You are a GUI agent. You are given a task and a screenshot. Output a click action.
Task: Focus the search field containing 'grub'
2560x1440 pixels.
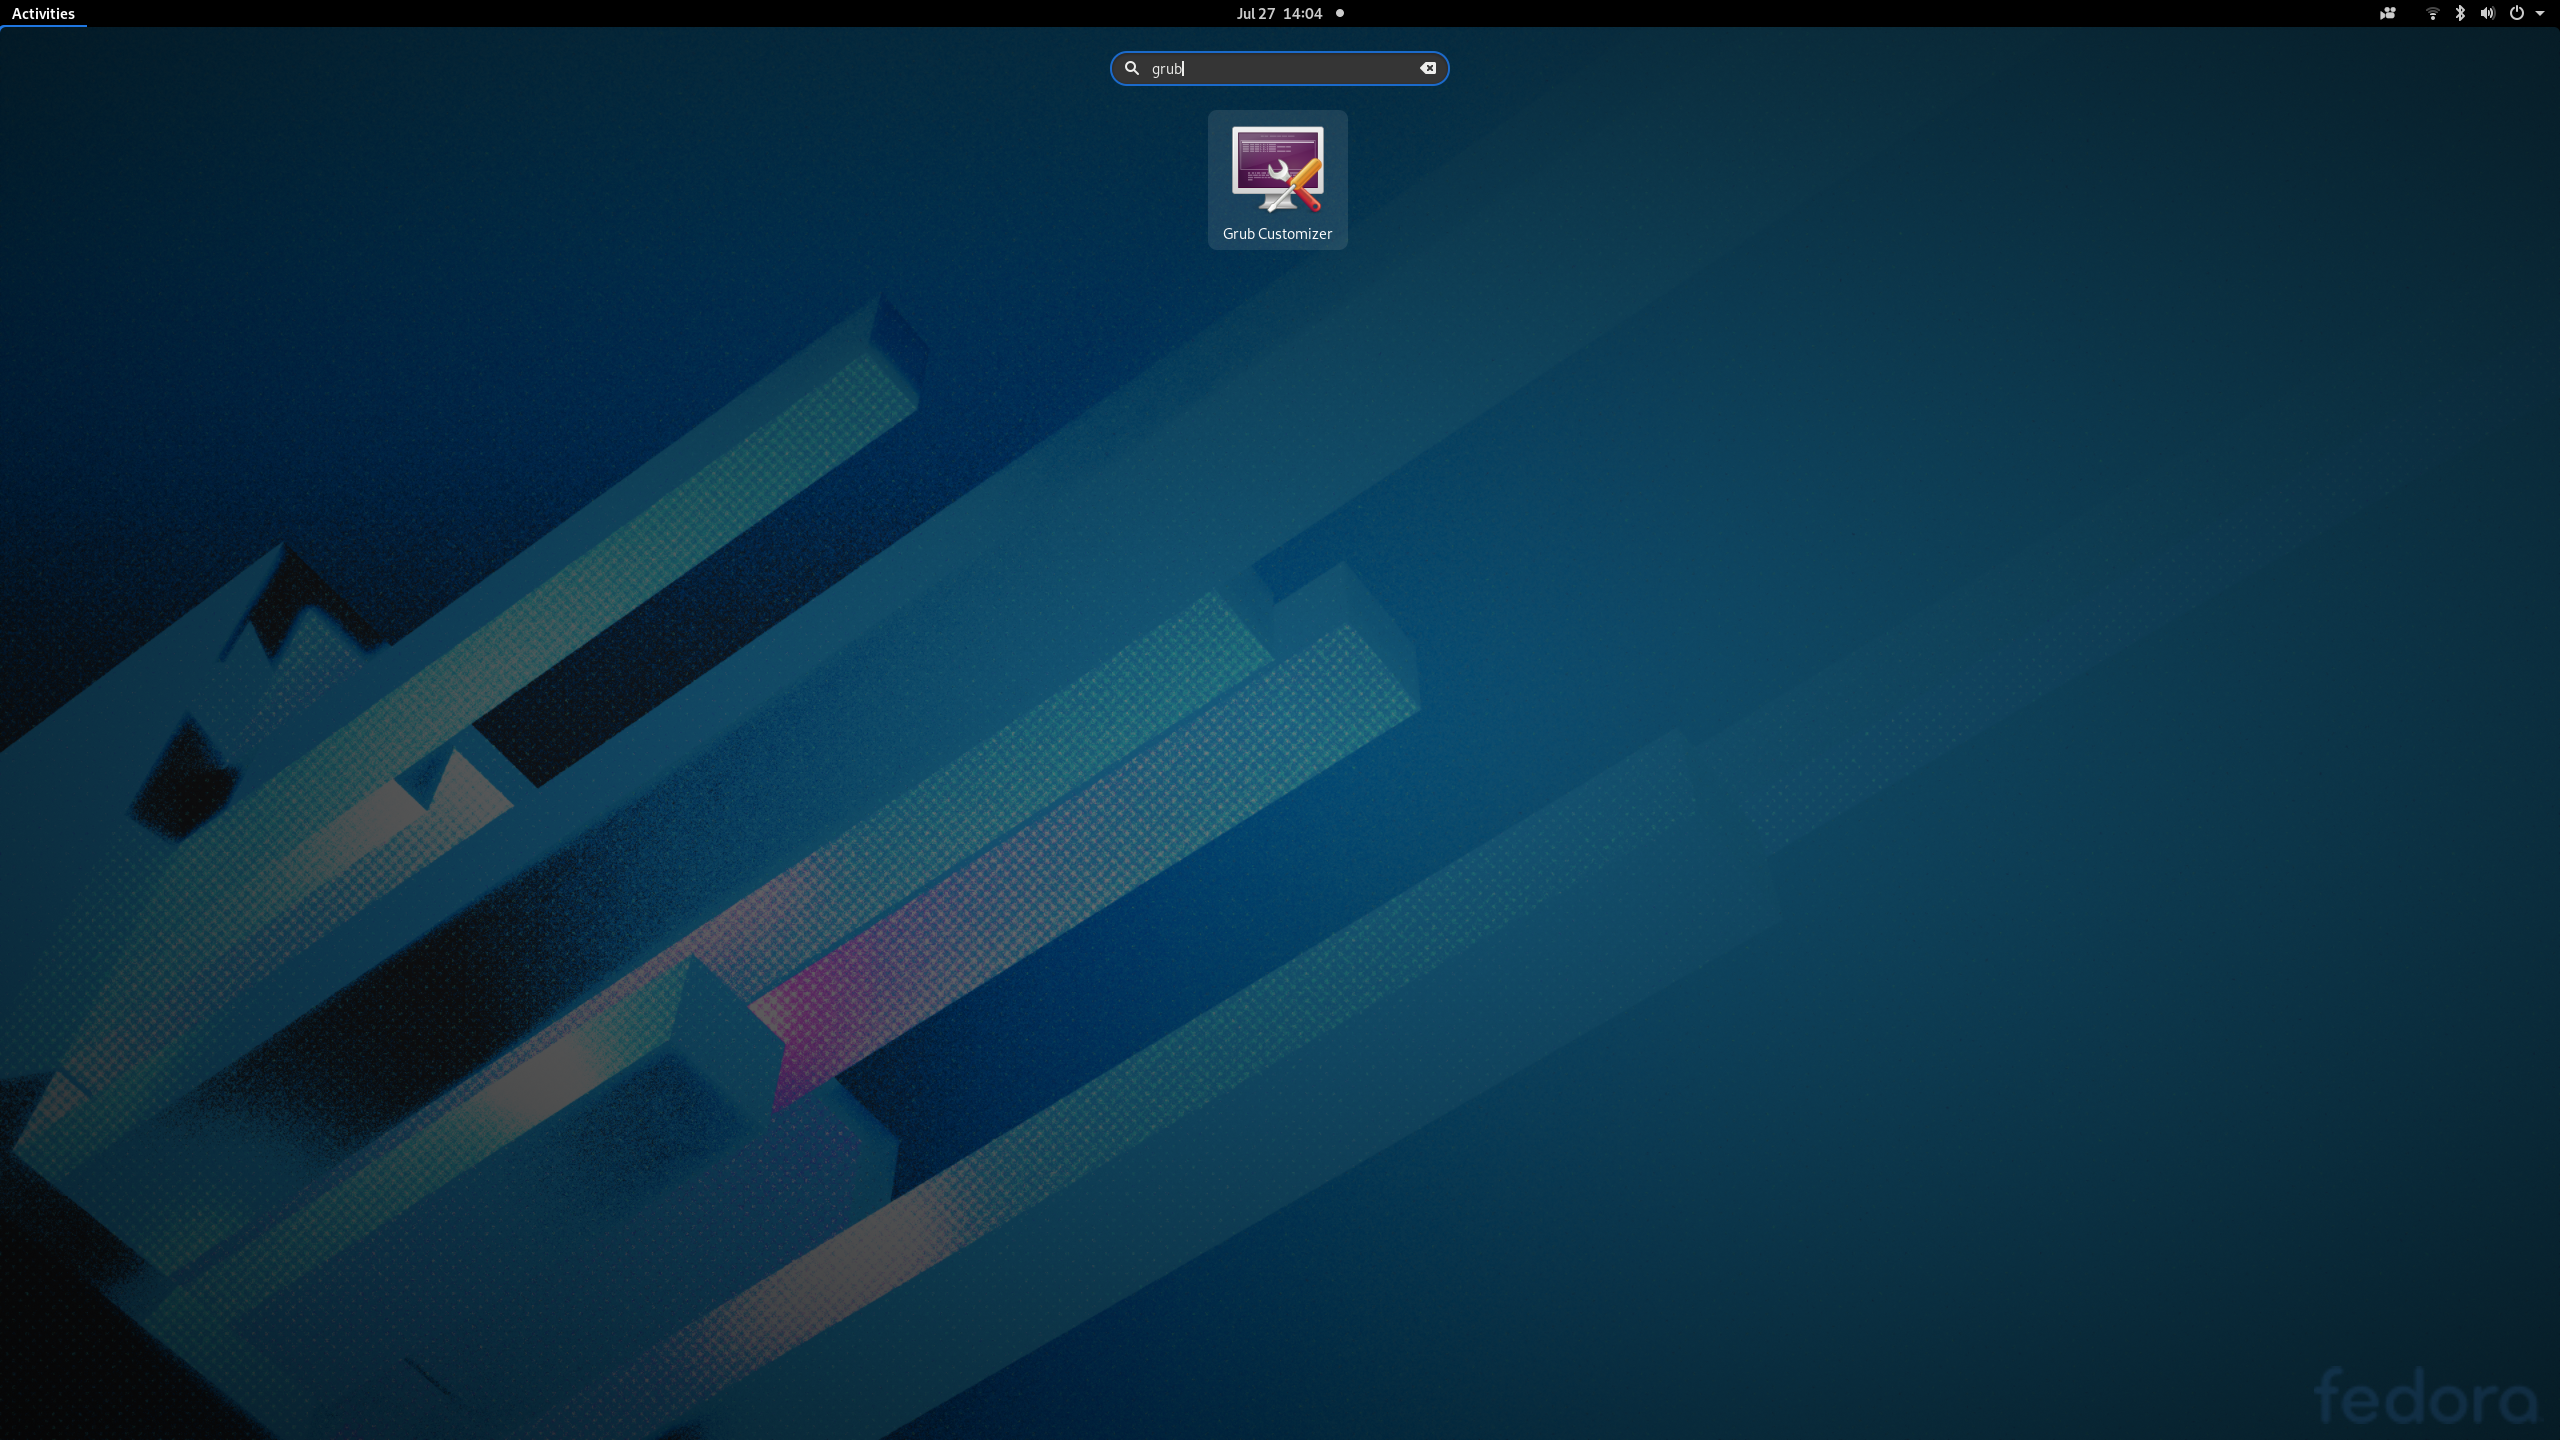click(x=1279, y=68)
